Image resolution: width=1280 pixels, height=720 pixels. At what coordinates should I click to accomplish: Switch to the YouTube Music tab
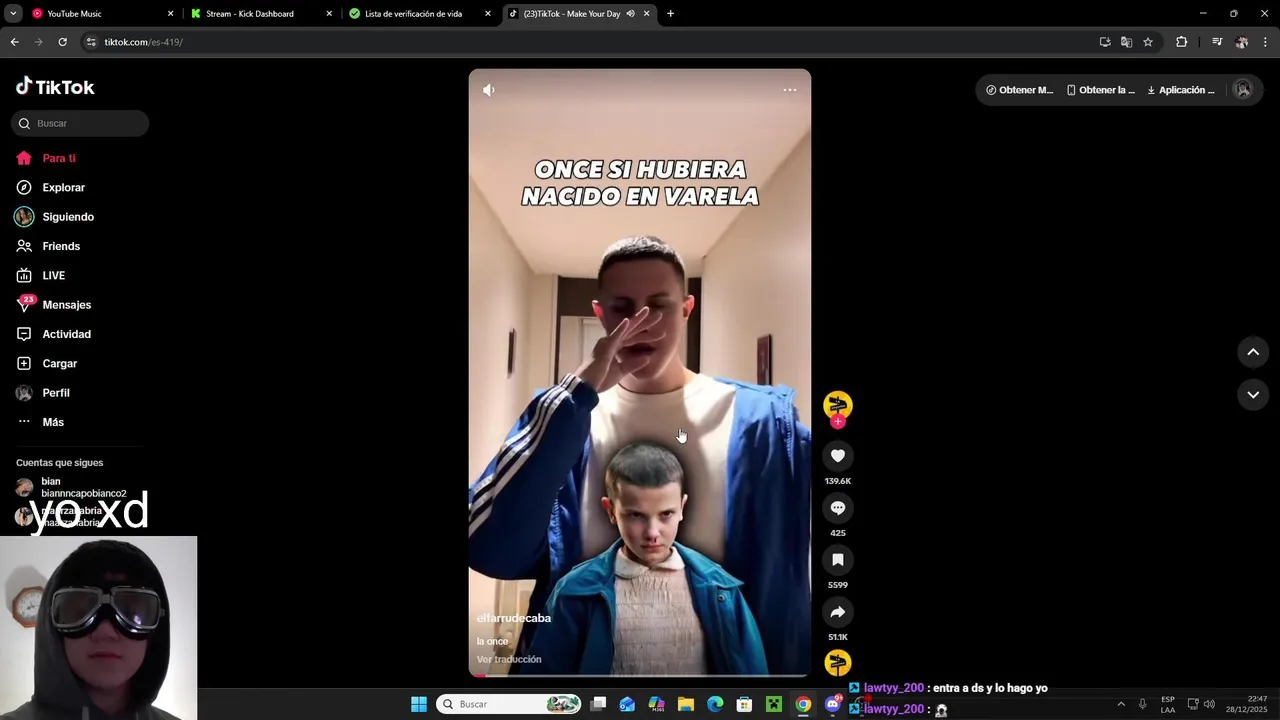click(x=100, y=14)
